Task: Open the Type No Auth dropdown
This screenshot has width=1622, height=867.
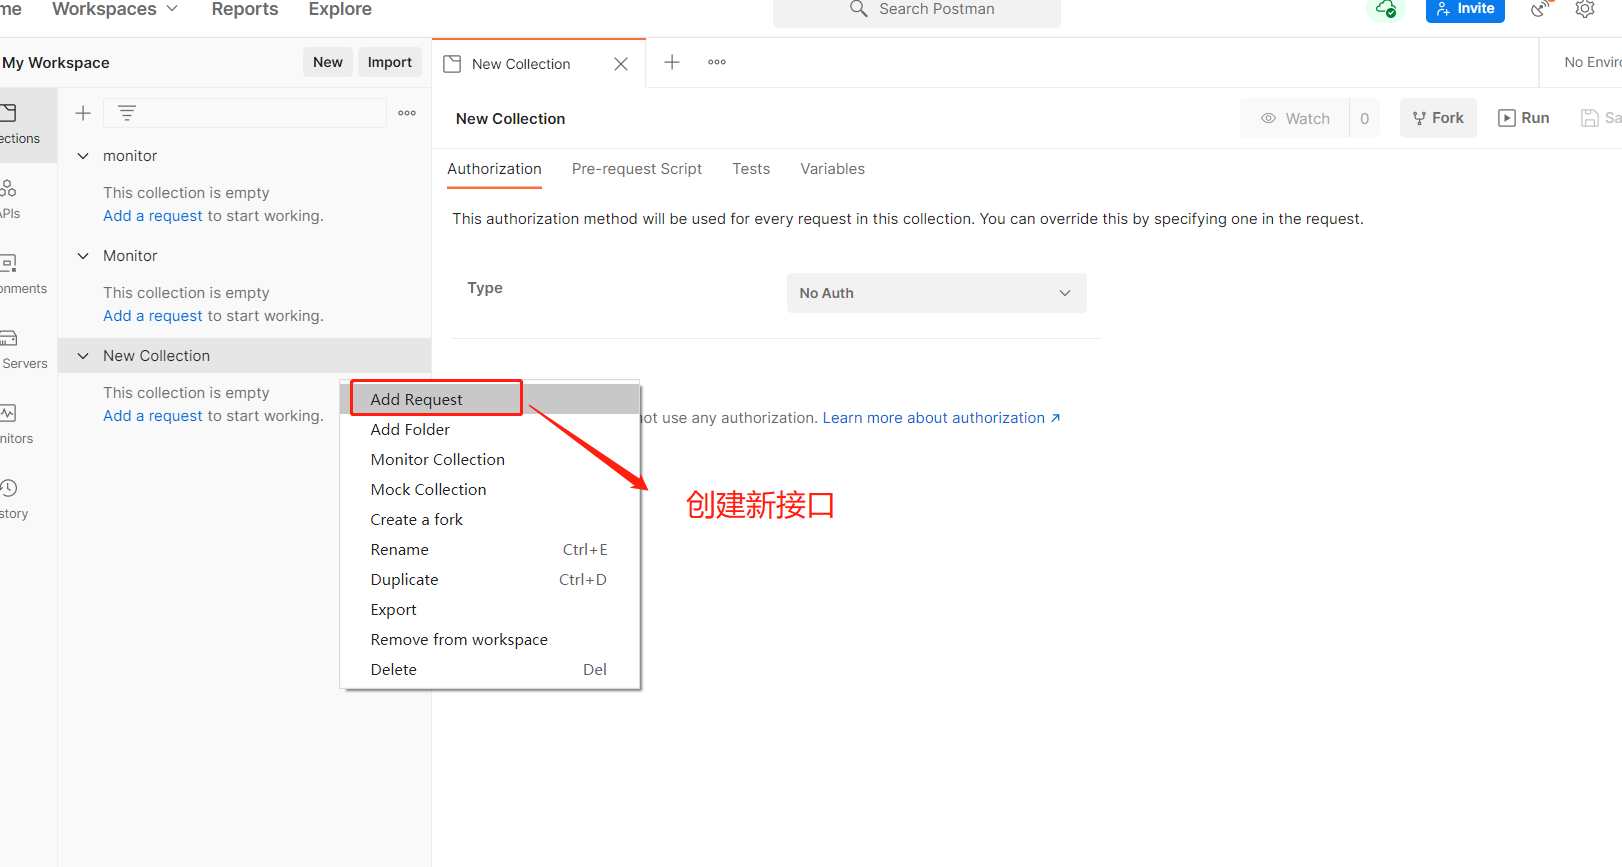Action: click(x=936, y=293)
